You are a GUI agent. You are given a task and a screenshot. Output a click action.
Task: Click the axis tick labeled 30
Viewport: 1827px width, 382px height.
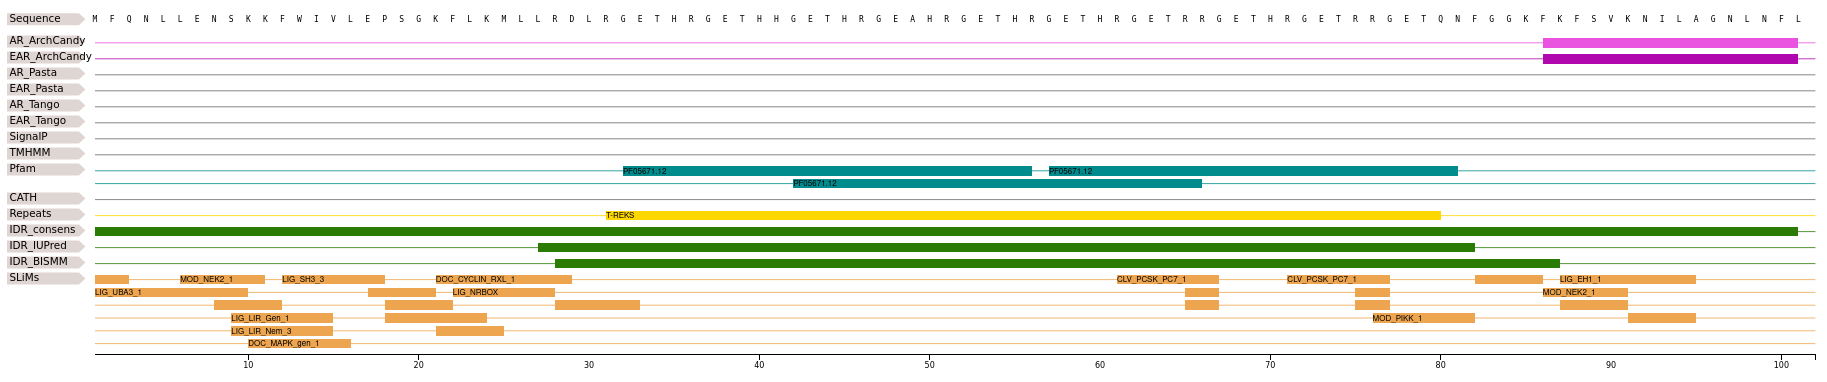(x=589, y=365)
